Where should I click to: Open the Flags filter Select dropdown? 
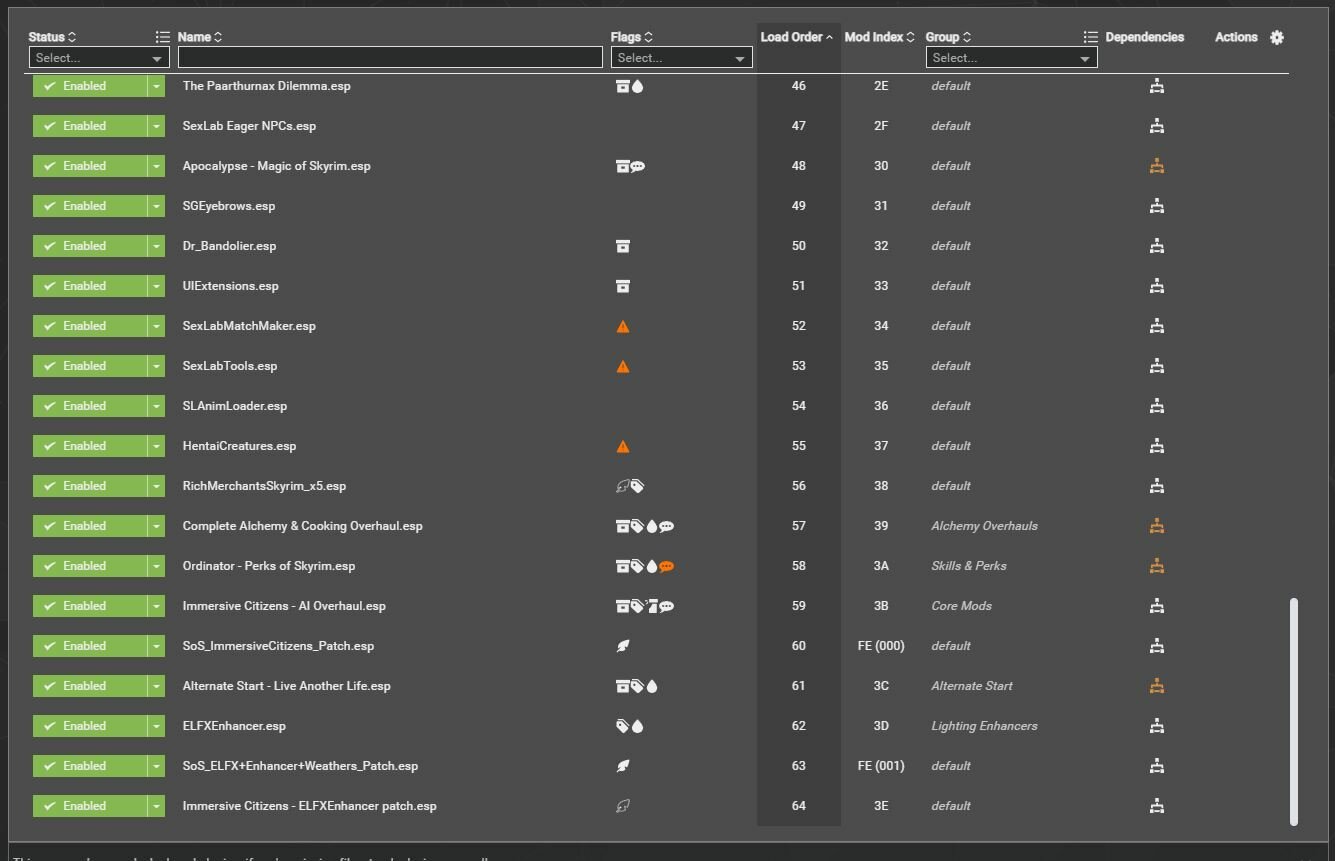[x=681, y=58]
